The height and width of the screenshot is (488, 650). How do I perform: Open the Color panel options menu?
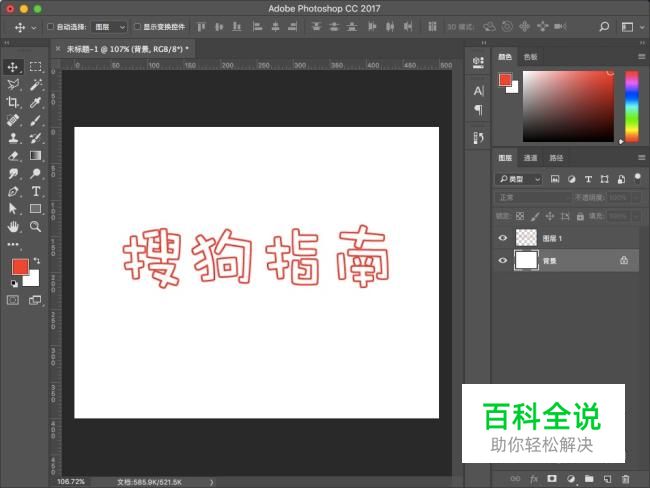pos(641,57)
